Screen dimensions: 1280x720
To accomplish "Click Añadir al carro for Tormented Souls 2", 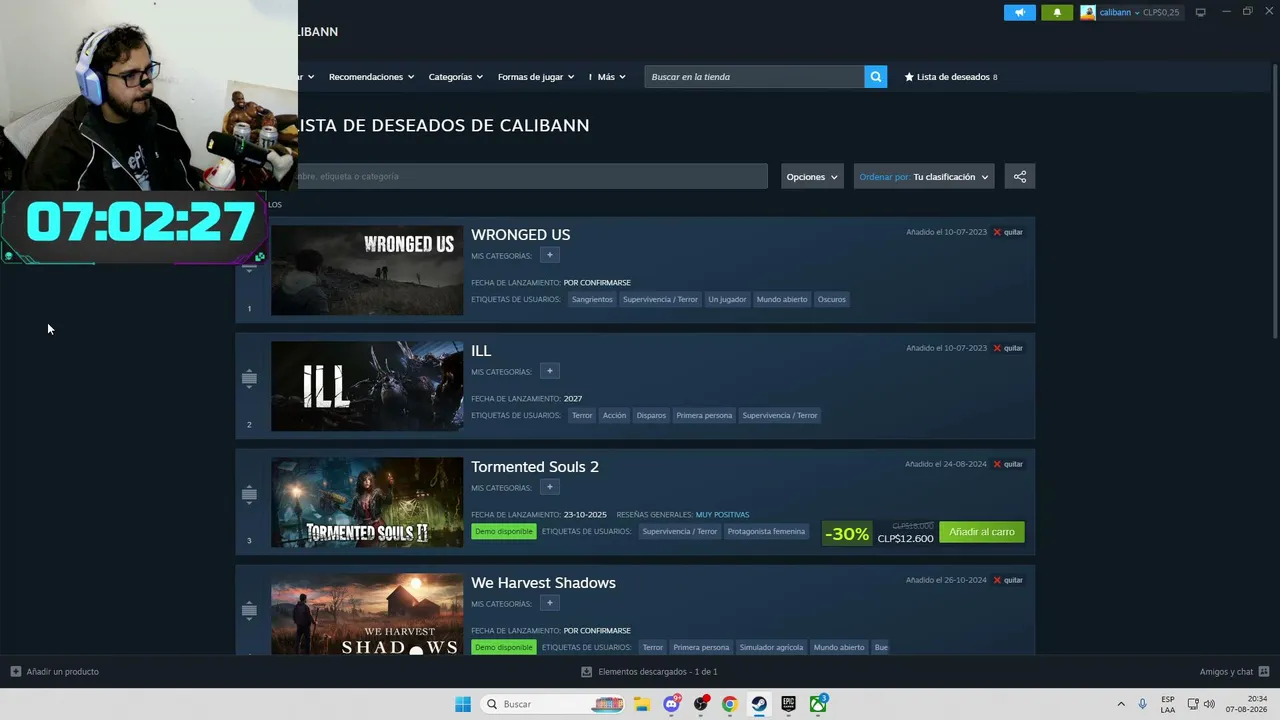I will [982, 532].
